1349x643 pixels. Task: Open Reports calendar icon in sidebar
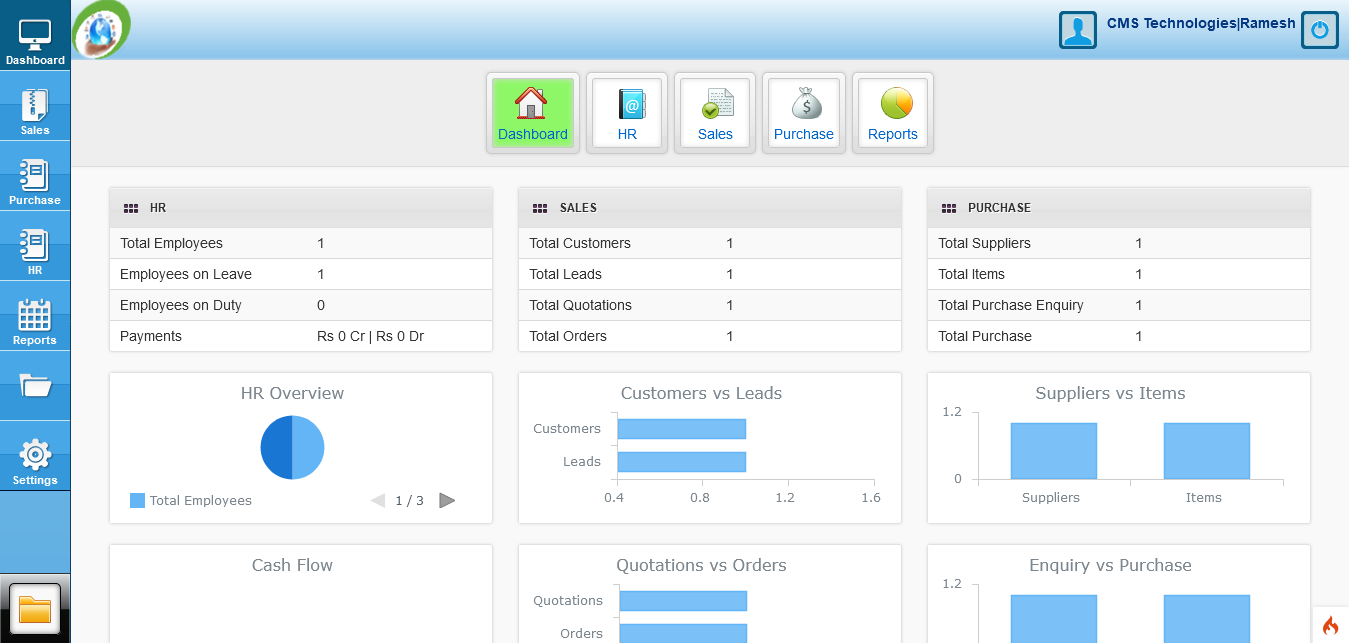point(35,316)
